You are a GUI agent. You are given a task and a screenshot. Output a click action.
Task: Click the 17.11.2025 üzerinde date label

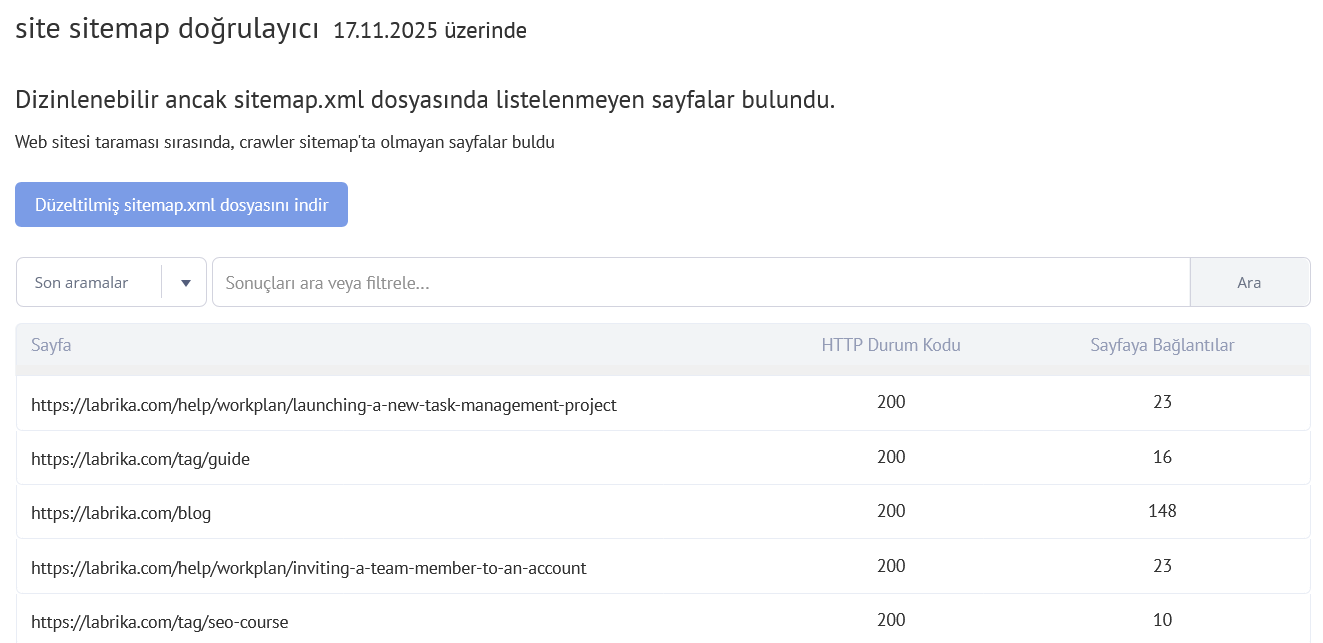pyautogui.click(x=430, y=31)
